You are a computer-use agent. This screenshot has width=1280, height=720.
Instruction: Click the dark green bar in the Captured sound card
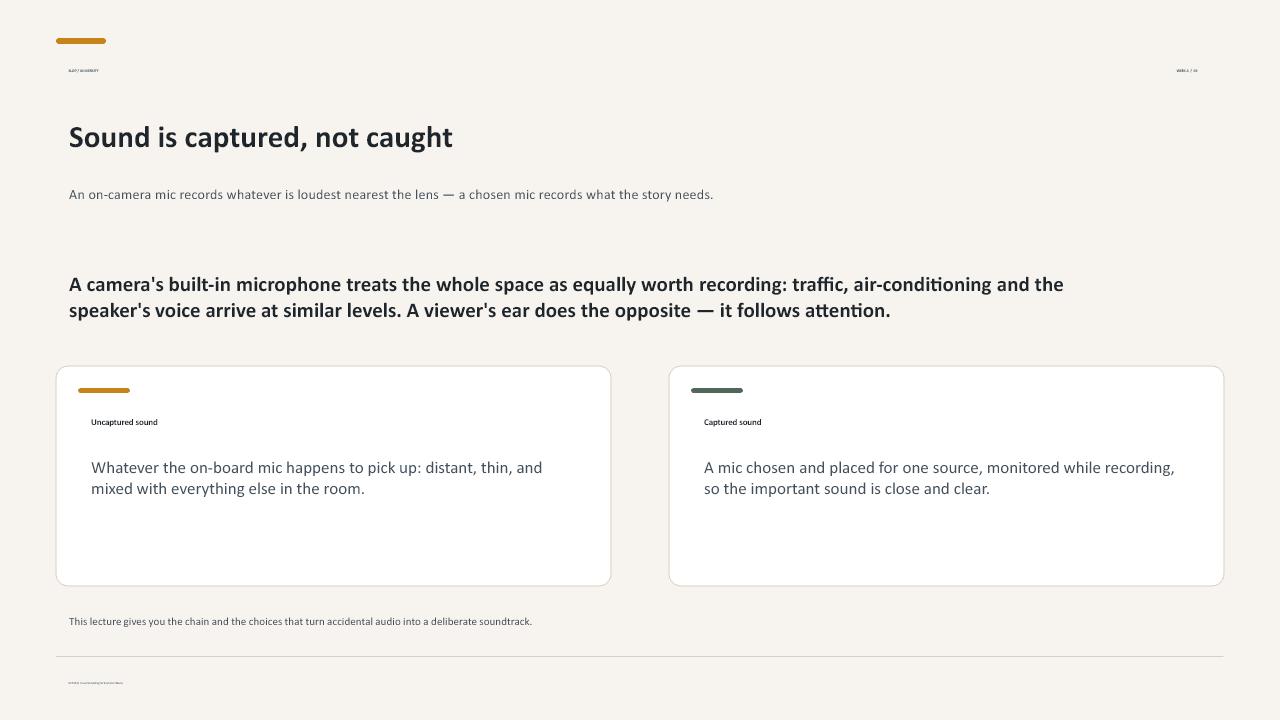click(717, 390)
